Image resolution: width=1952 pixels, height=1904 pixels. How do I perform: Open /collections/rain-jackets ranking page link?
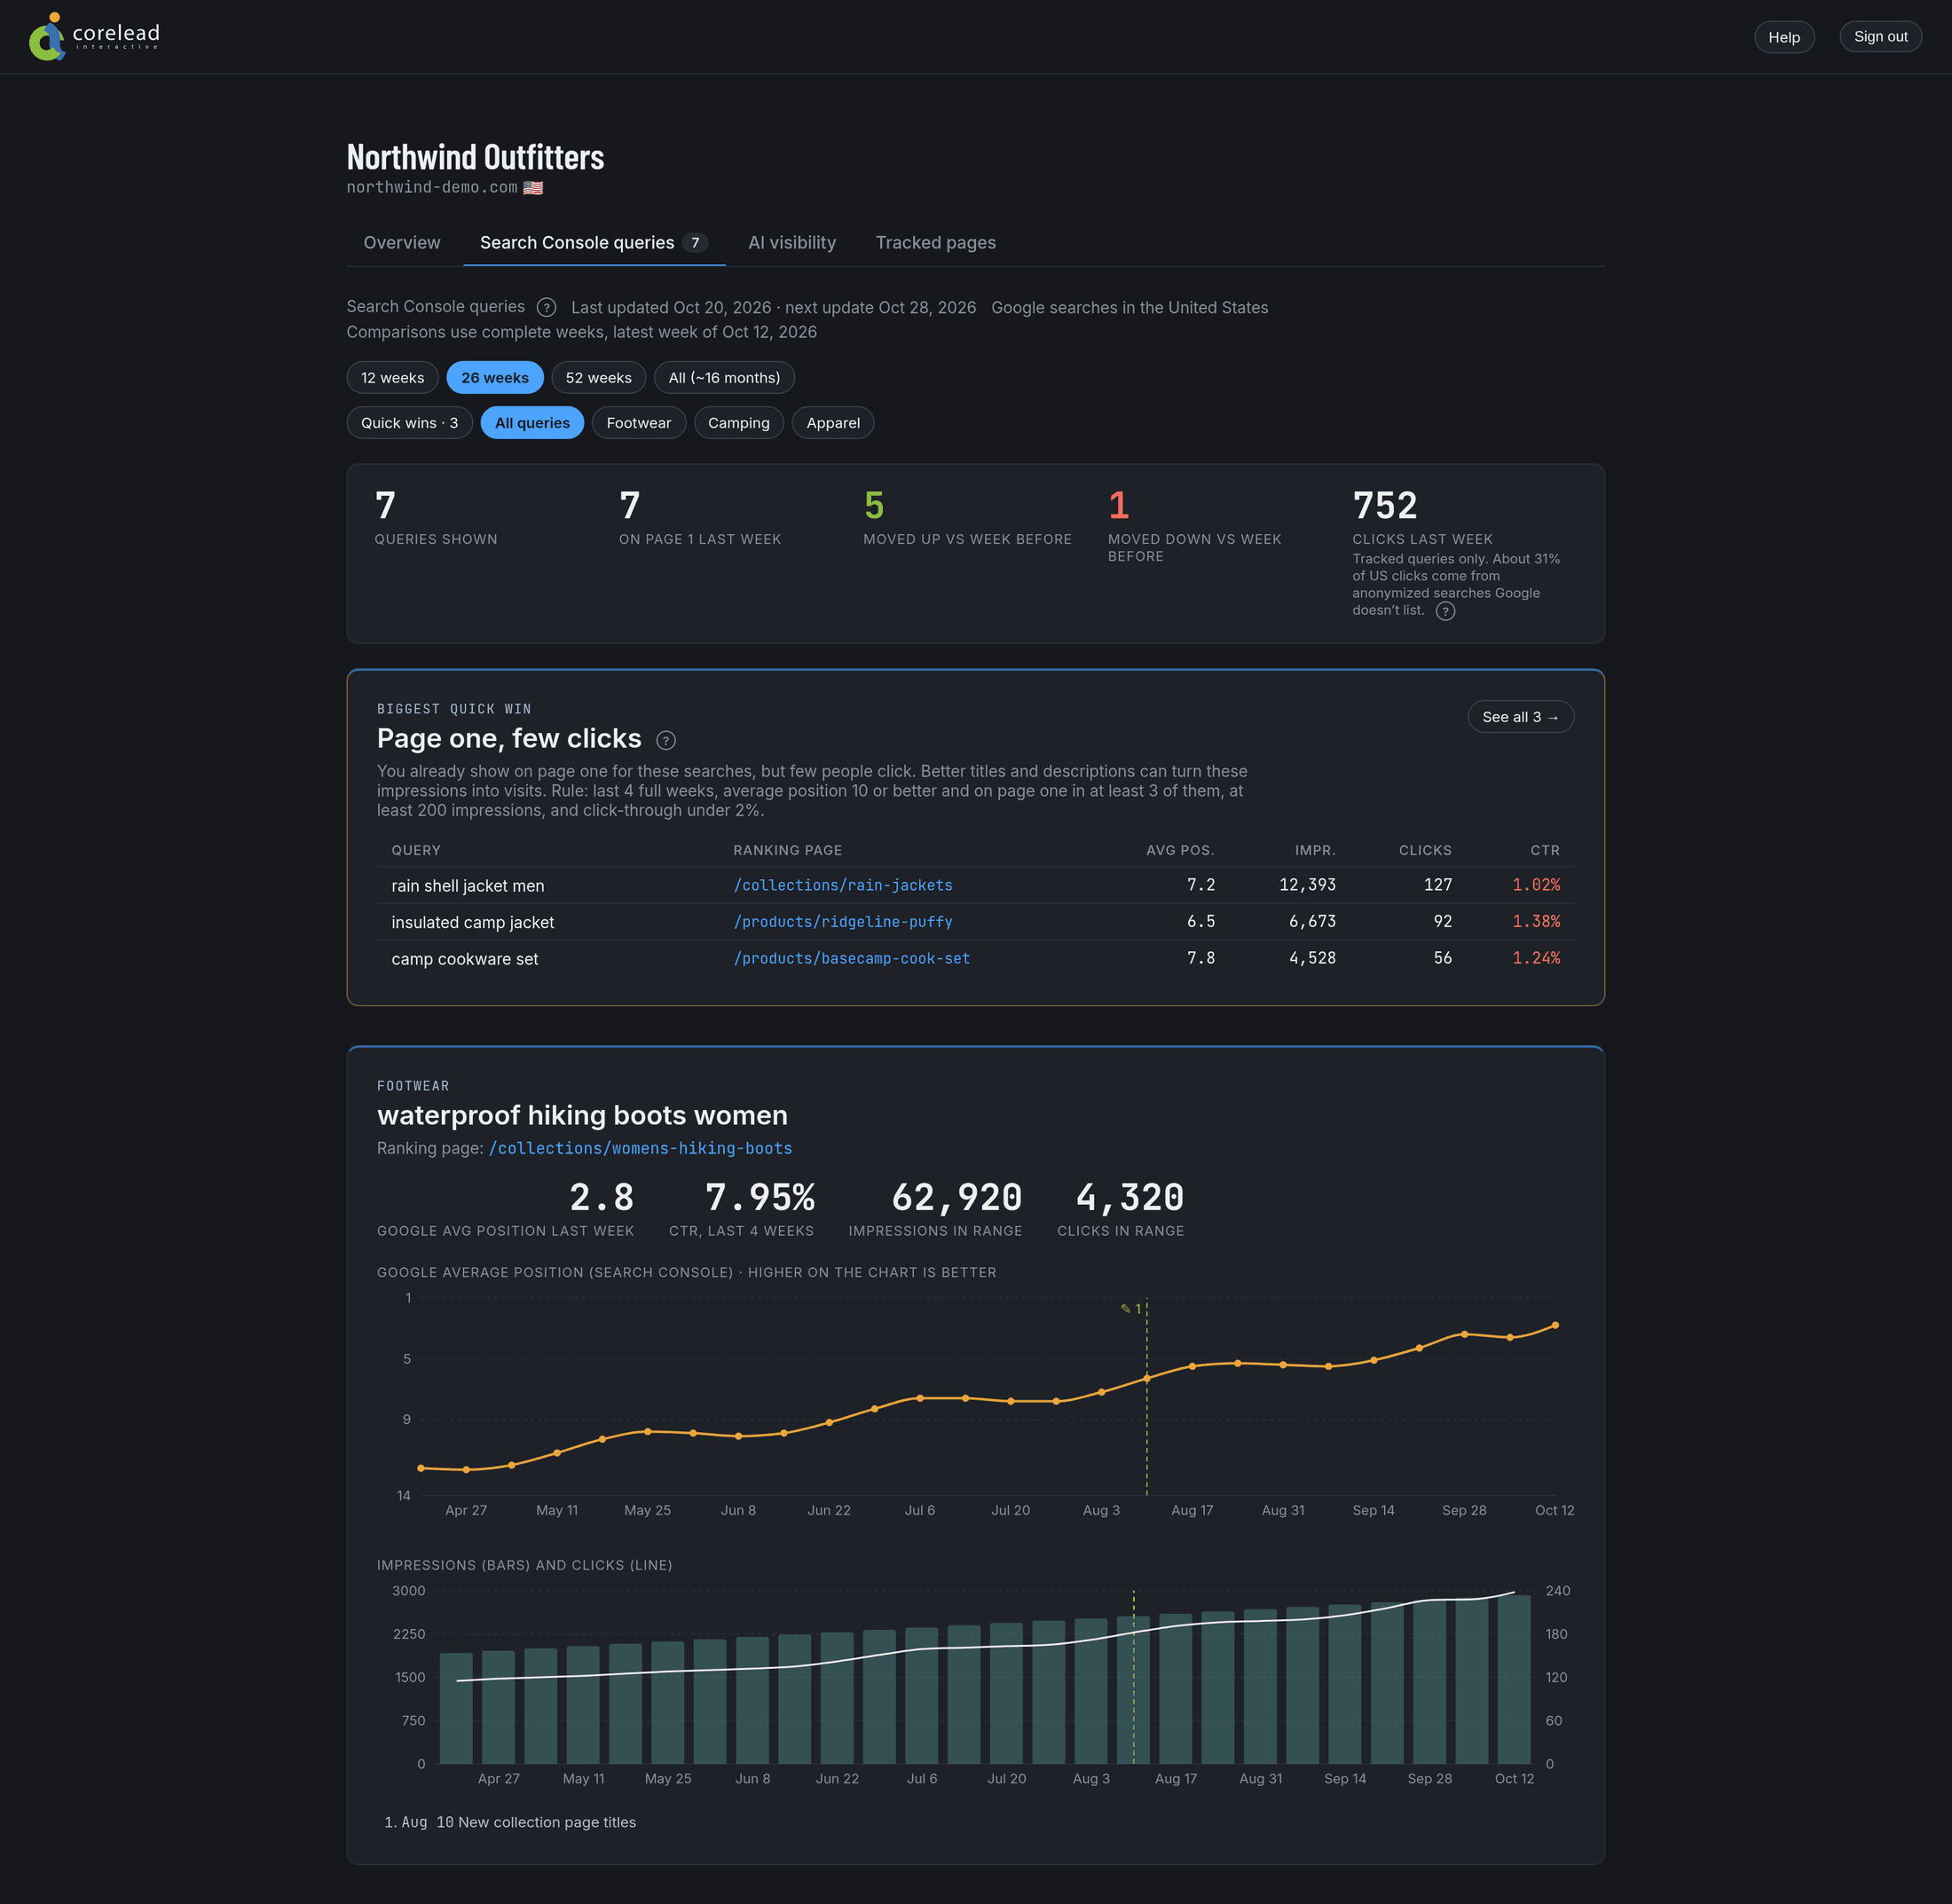[x=842, y=886]
